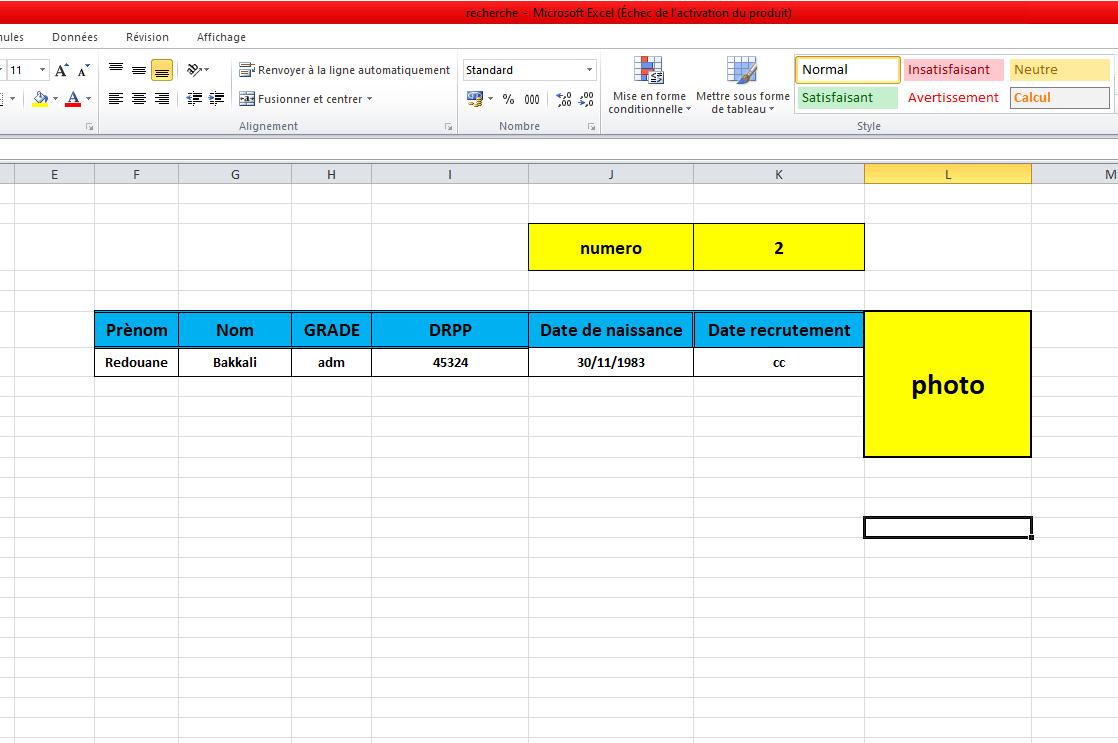The width and height of the screenshot is (1118, 743).
Task: Select the Prènom header cell
Action: coord(136,330)
